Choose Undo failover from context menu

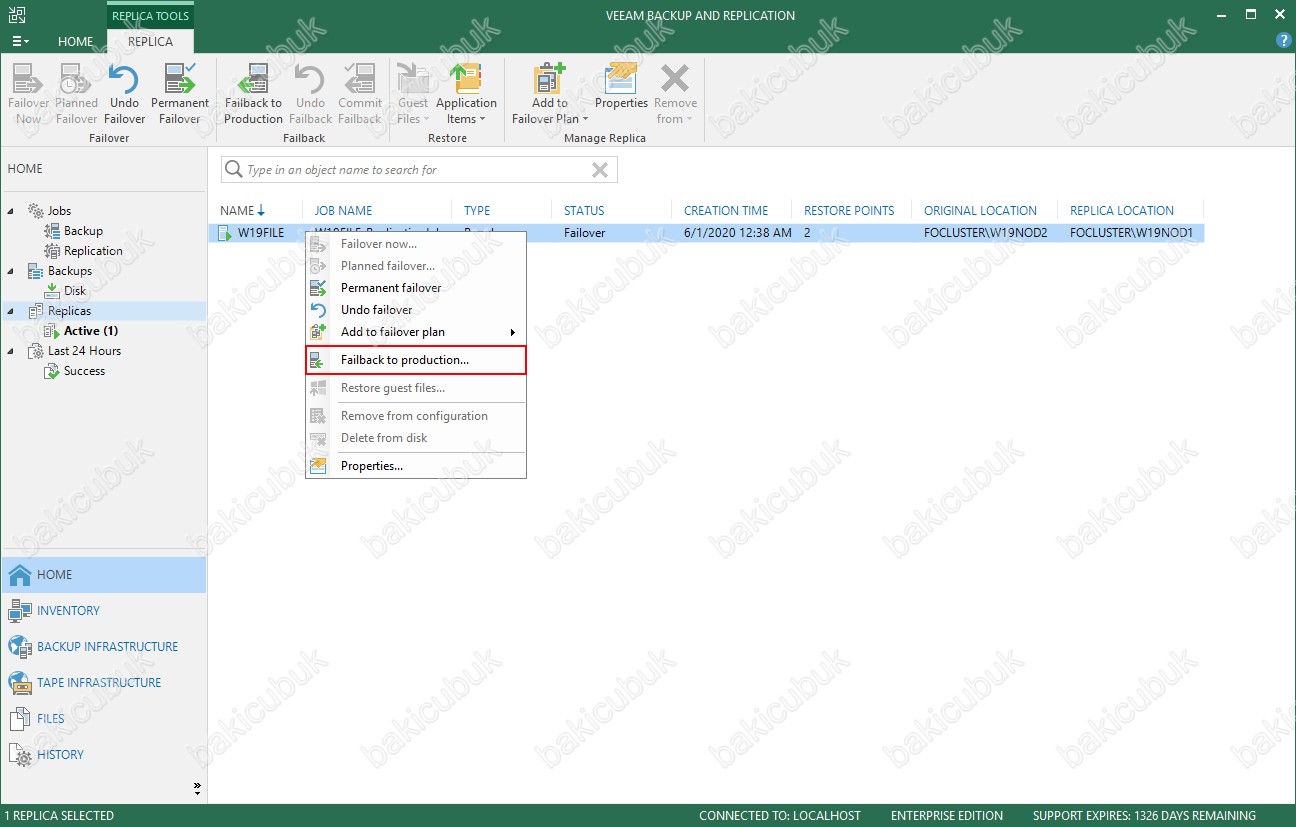click(x=376, y=310)
